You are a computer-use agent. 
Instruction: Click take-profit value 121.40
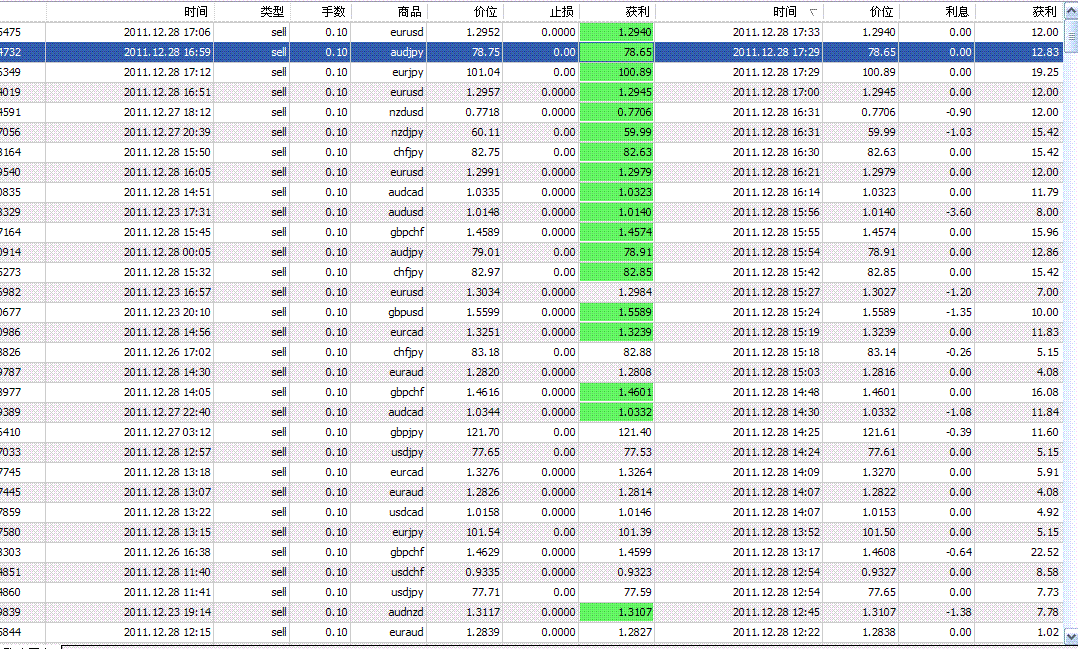click(x=635, y=432)
